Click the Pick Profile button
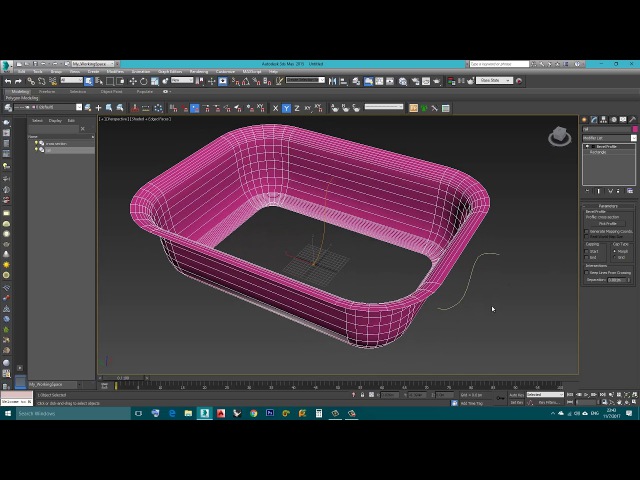640x480 pixels. [608, 223]
